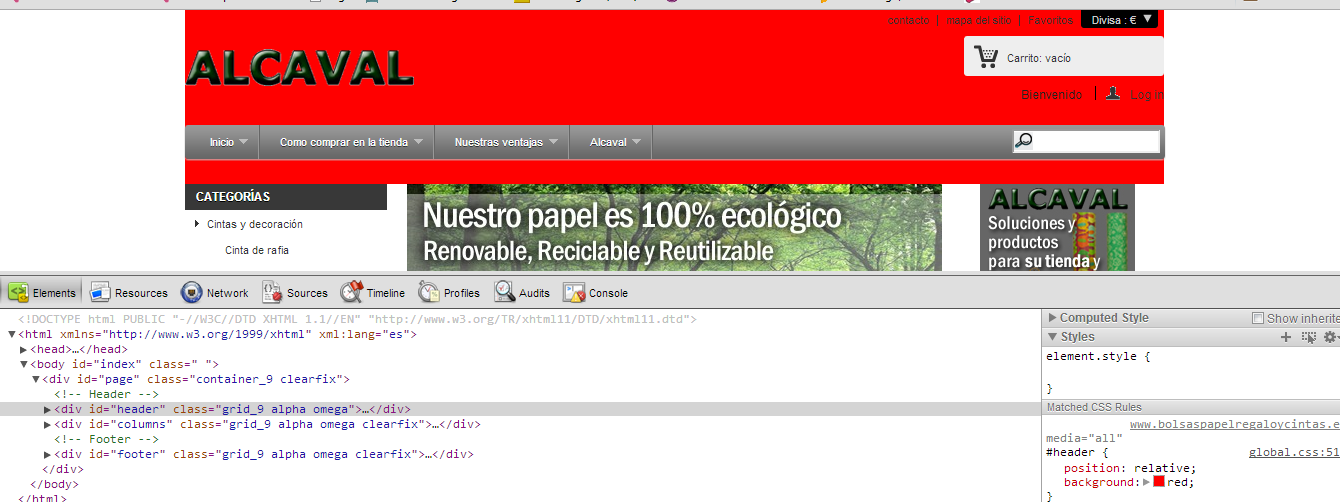Screen dimensions: 1340x502
Task: Click the Log in link
Action: tap(1147, 95)
